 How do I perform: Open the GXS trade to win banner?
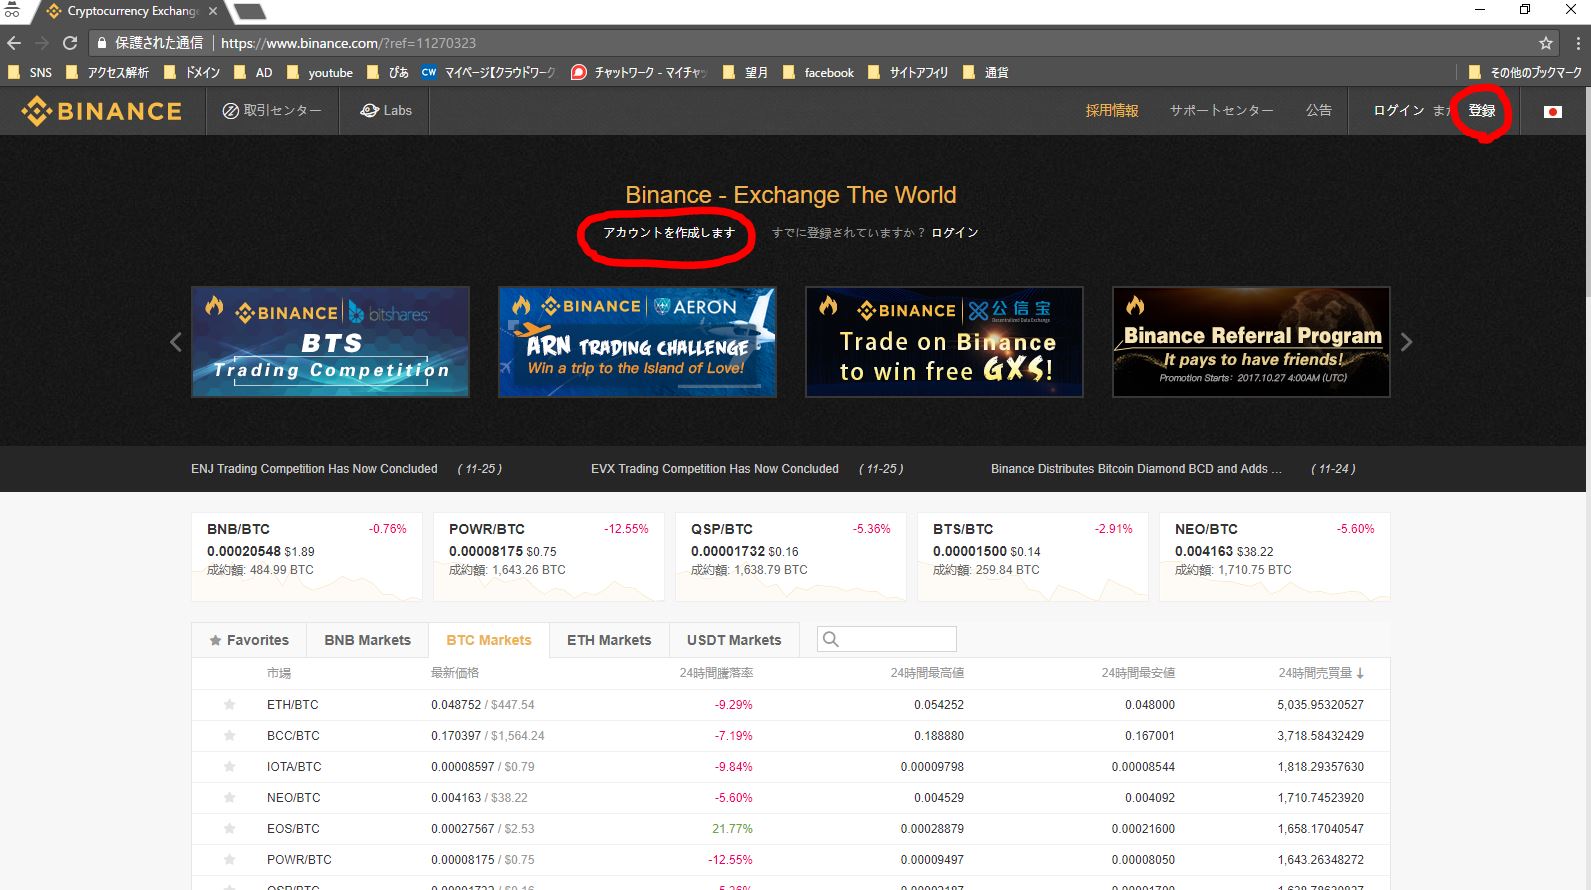coord(944,342)
